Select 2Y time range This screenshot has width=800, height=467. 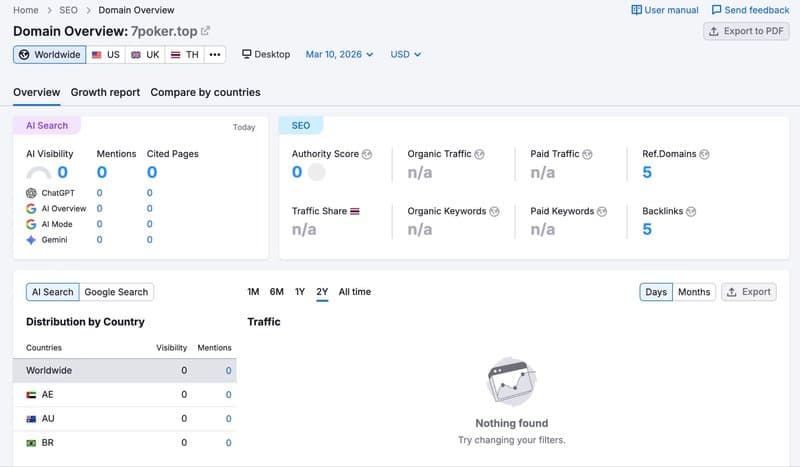point(322,292)
